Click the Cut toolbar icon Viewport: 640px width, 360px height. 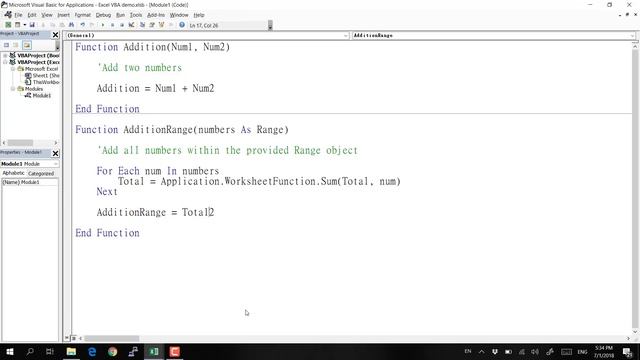[43, 25]
